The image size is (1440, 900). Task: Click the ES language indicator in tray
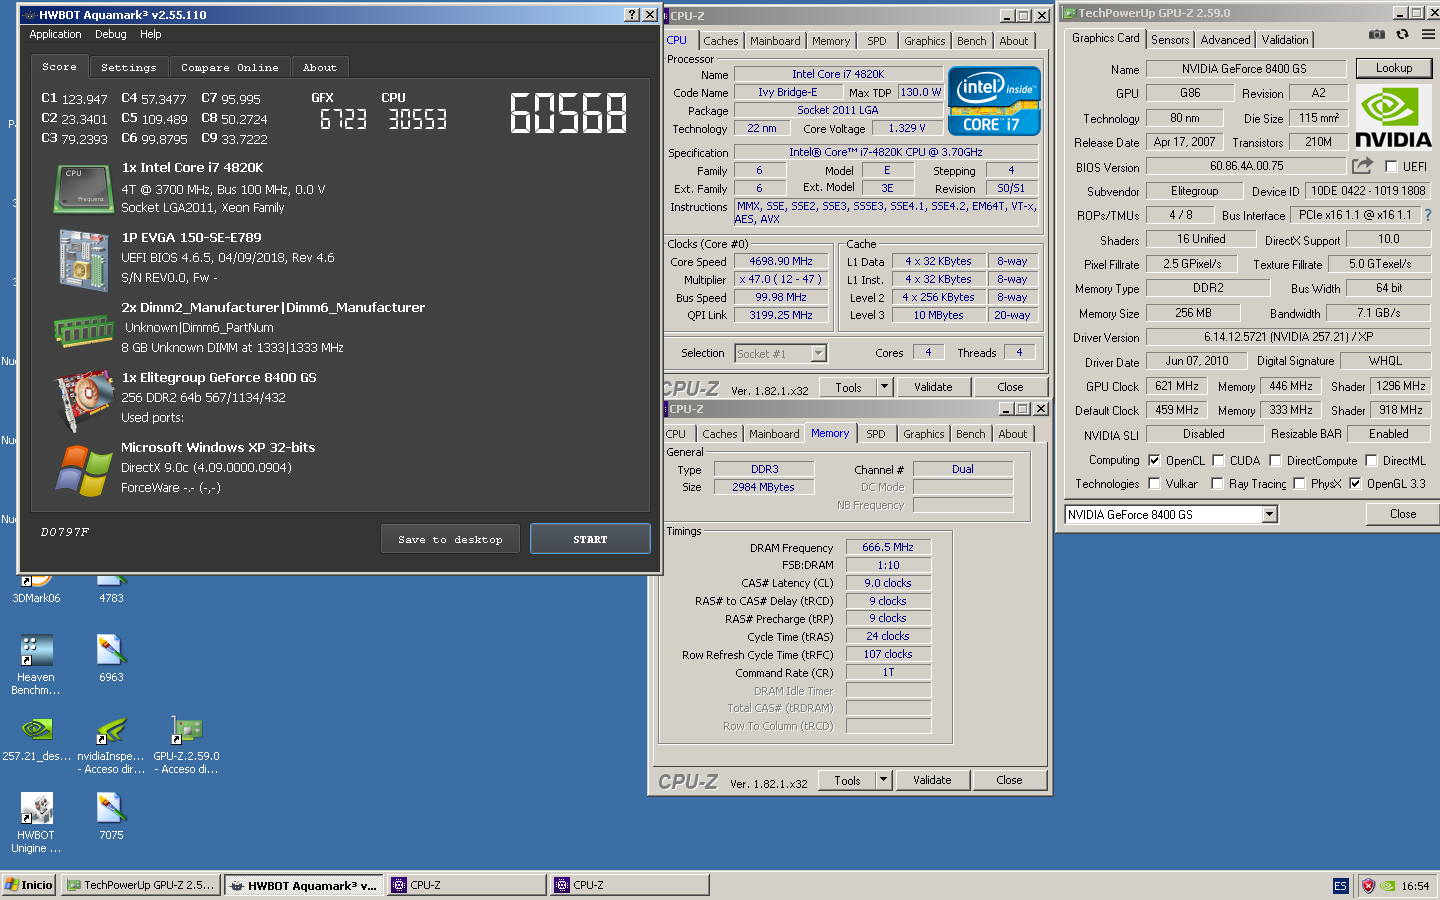click(1341, 886)
